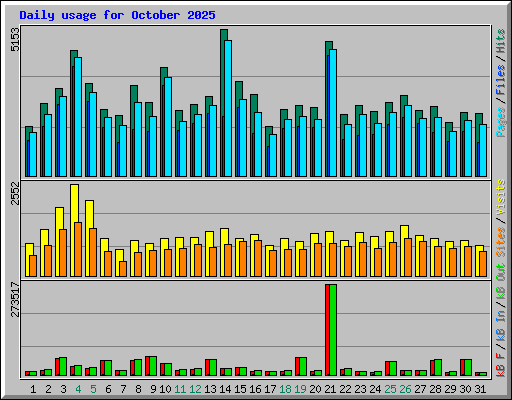Click the orange sites bar for day 7
The image size is (512, 400).
tap(123, 269)
